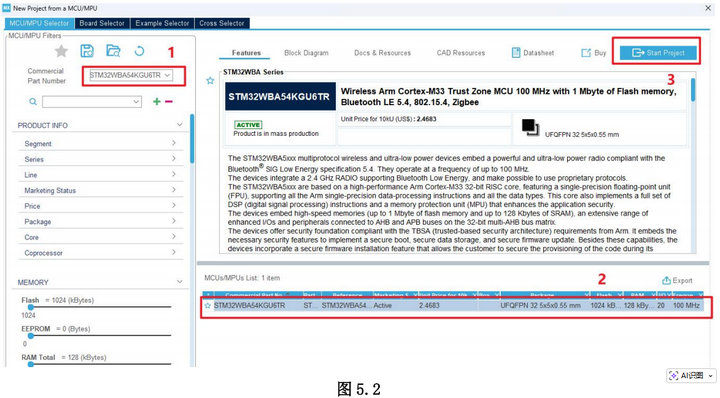Remove filter with pink minus icon
This screenshot has width=720, height=398.
click(169, 101)
